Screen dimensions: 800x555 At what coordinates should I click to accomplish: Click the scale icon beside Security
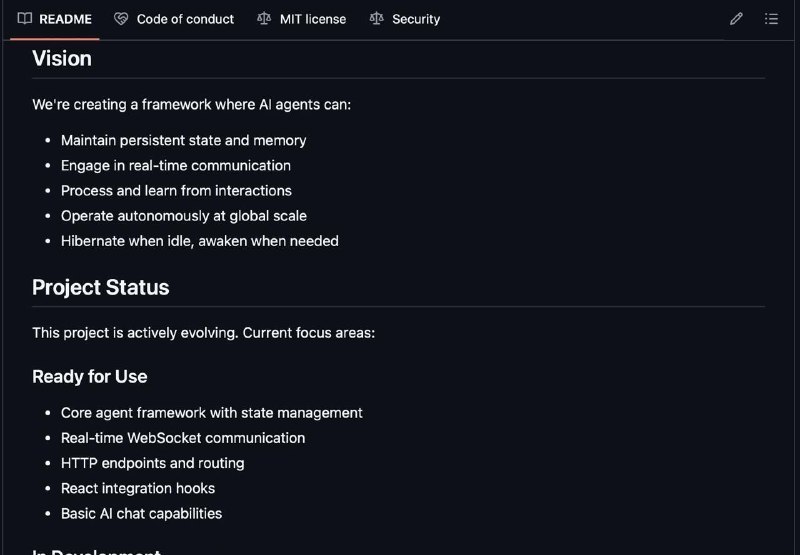376,19
